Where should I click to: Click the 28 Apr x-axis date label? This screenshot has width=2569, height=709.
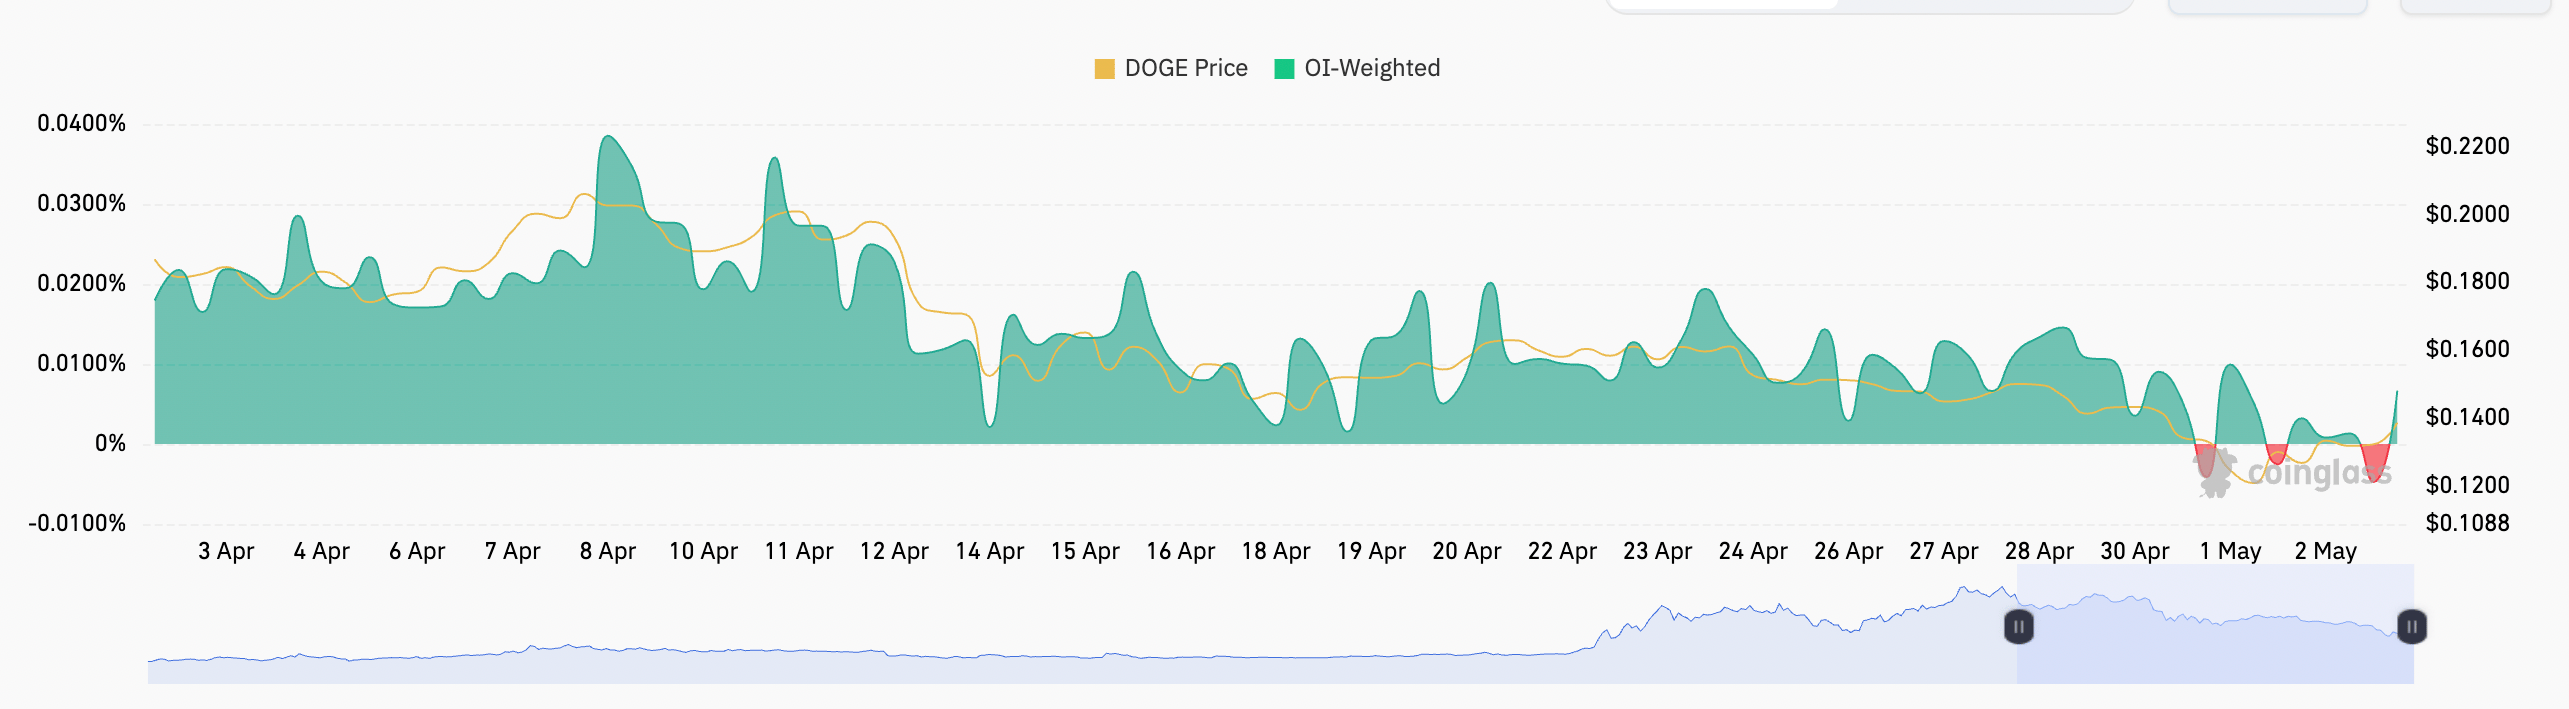pos(2039,551)
